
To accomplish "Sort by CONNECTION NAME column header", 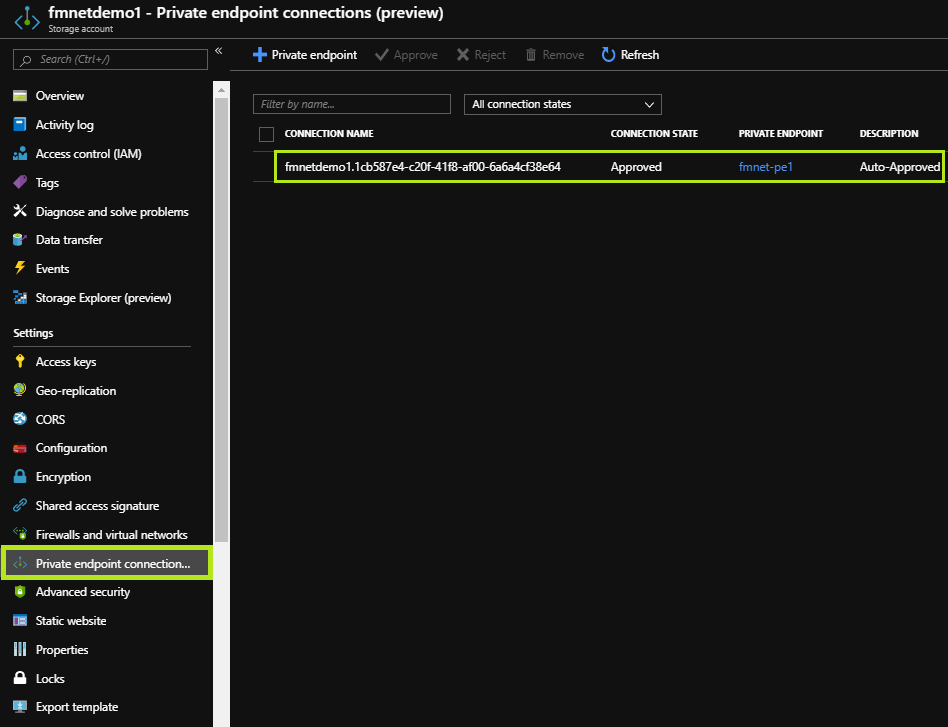I will click(x=329, y=134).
